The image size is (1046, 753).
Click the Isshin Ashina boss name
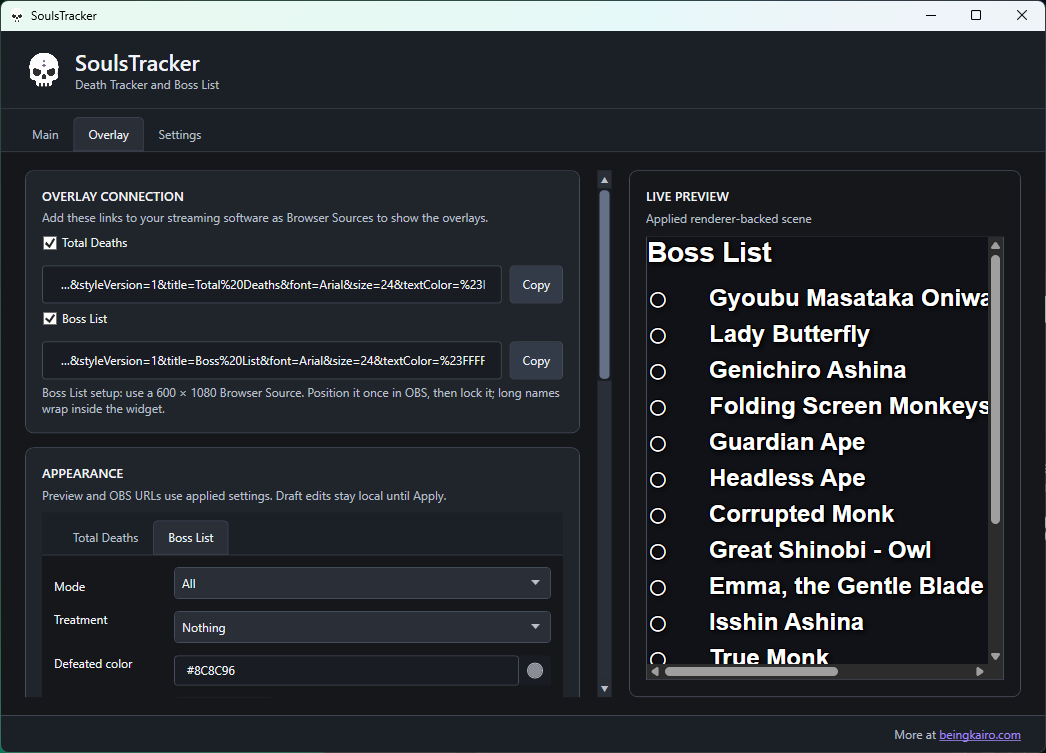(x=787, y=622)
